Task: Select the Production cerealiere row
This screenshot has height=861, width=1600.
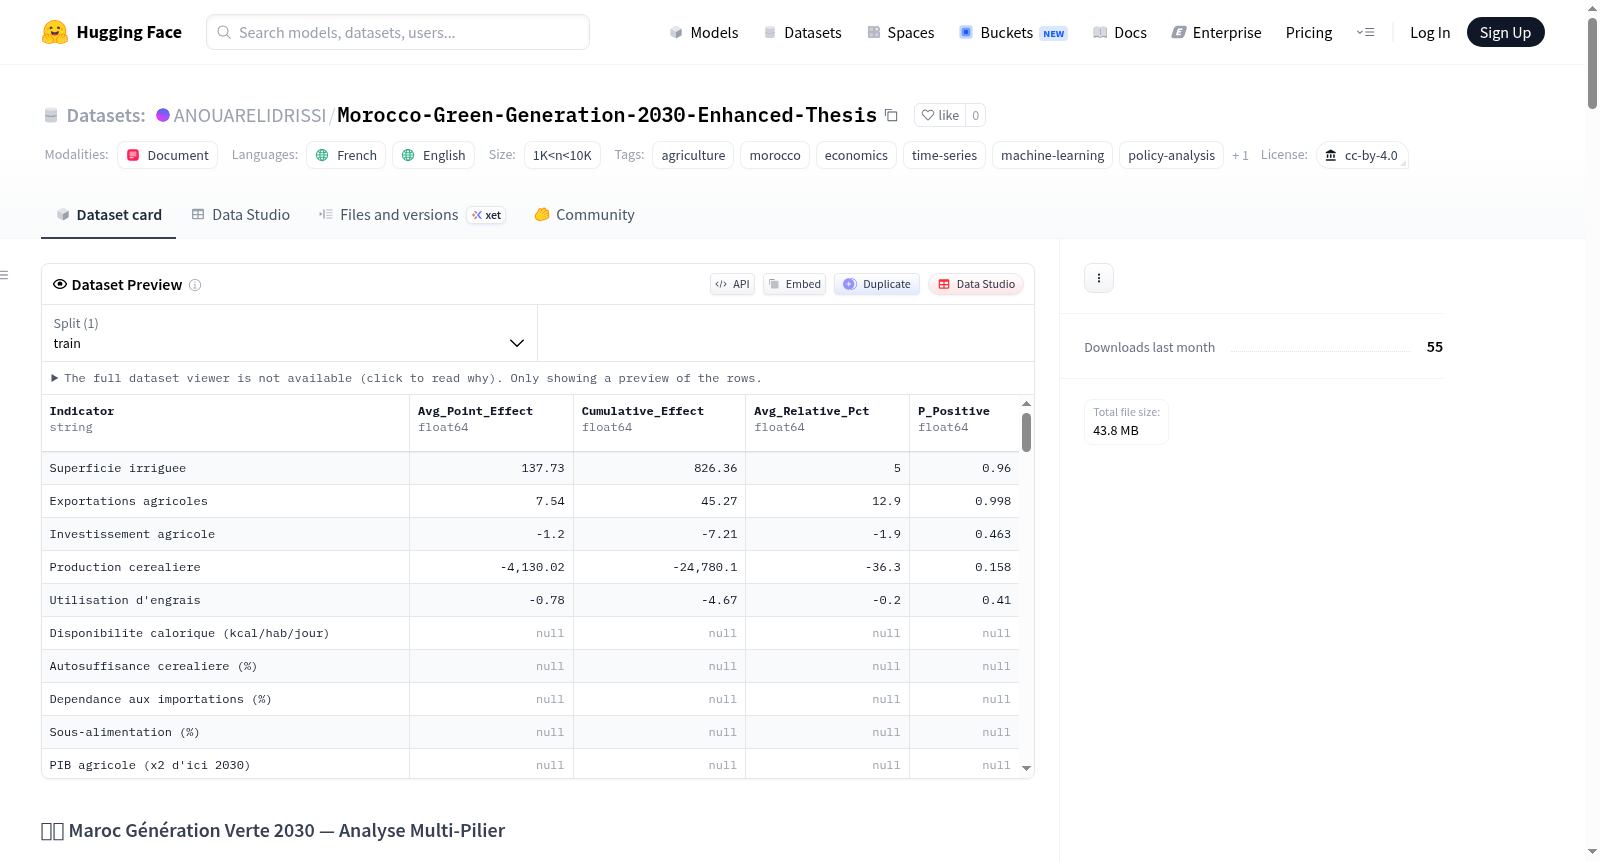Action: coord(530,567)
